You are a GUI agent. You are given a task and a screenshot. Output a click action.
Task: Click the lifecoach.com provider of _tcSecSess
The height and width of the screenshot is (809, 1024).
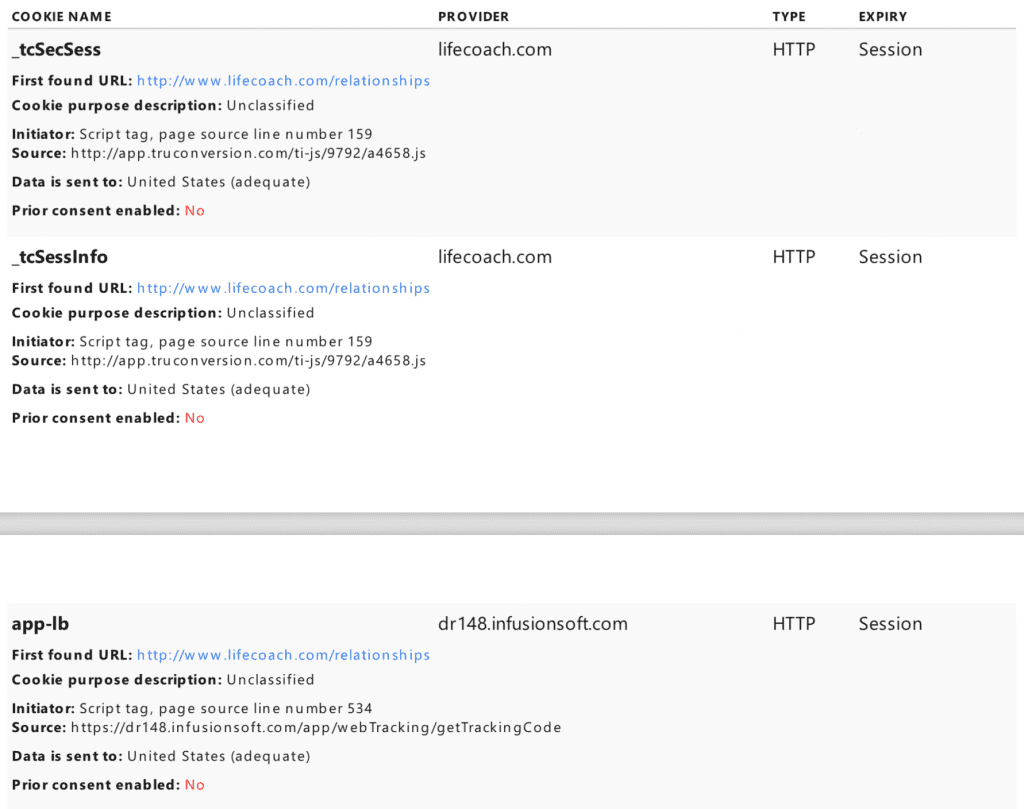(494, 50)
